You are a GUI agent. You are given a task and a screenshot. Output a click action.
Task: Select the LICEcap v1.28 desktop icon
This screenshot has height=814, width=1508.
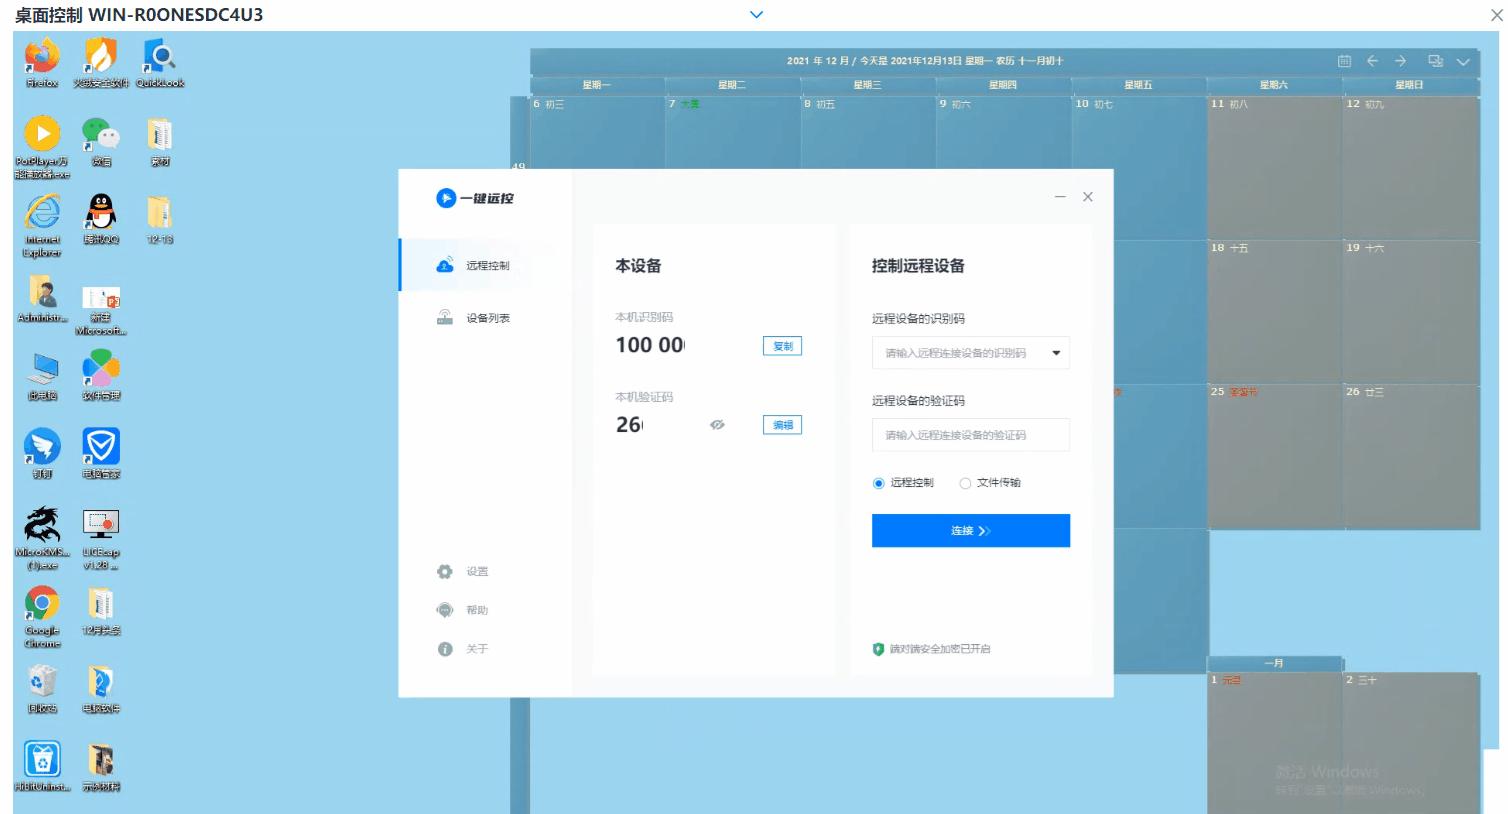coord(101,538)
